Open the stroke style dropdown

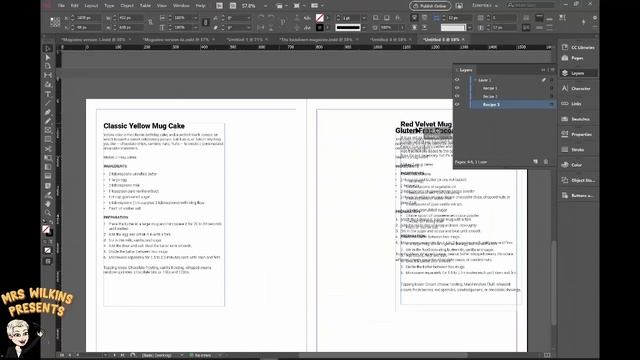click(x=364, y=27)
